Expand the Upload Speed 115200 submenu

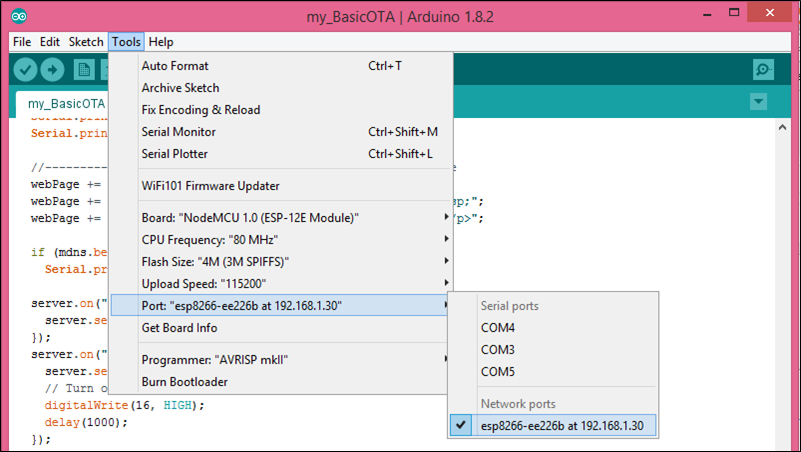coord(280,284)
